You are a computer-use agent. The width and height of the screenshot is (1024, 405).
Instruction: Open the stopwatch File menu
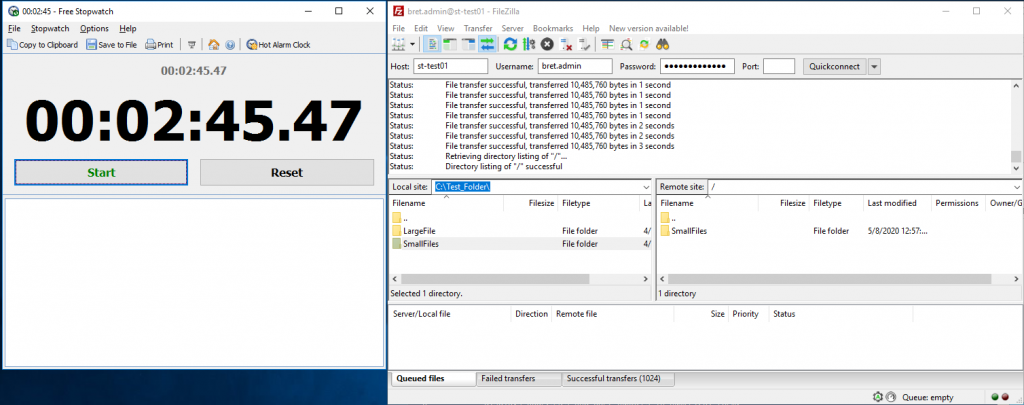[14, 29]
